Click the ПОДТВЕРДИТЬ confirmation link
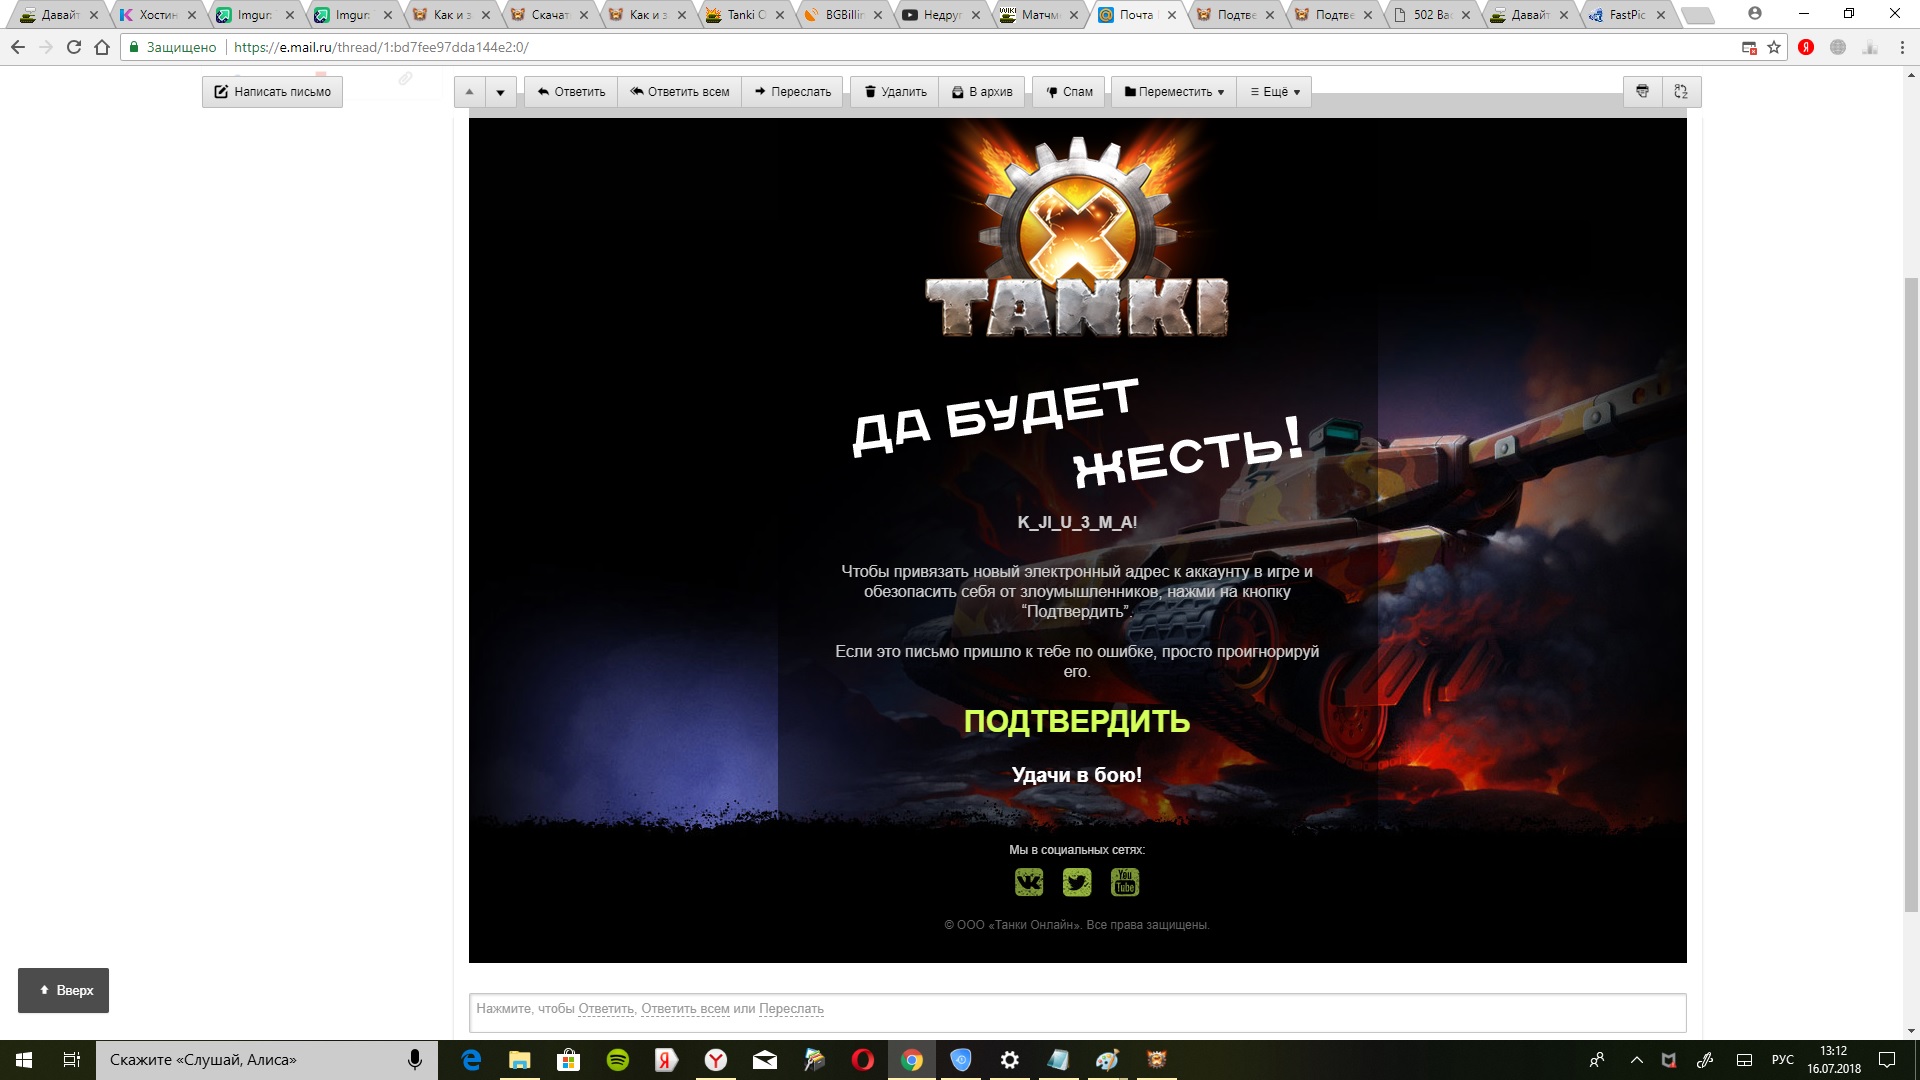The width and height of the screenshot is (1920, 1080). [x=1077, y=721]
